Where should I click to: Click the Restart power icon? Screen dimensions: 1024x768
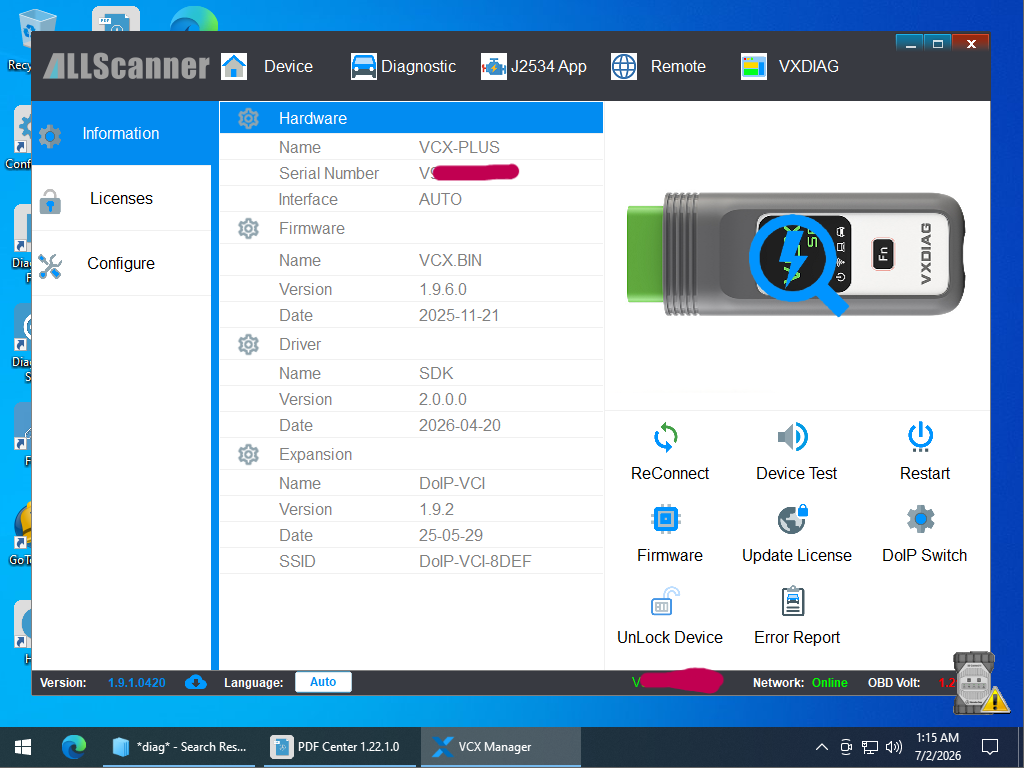click(x=920, y=437)
